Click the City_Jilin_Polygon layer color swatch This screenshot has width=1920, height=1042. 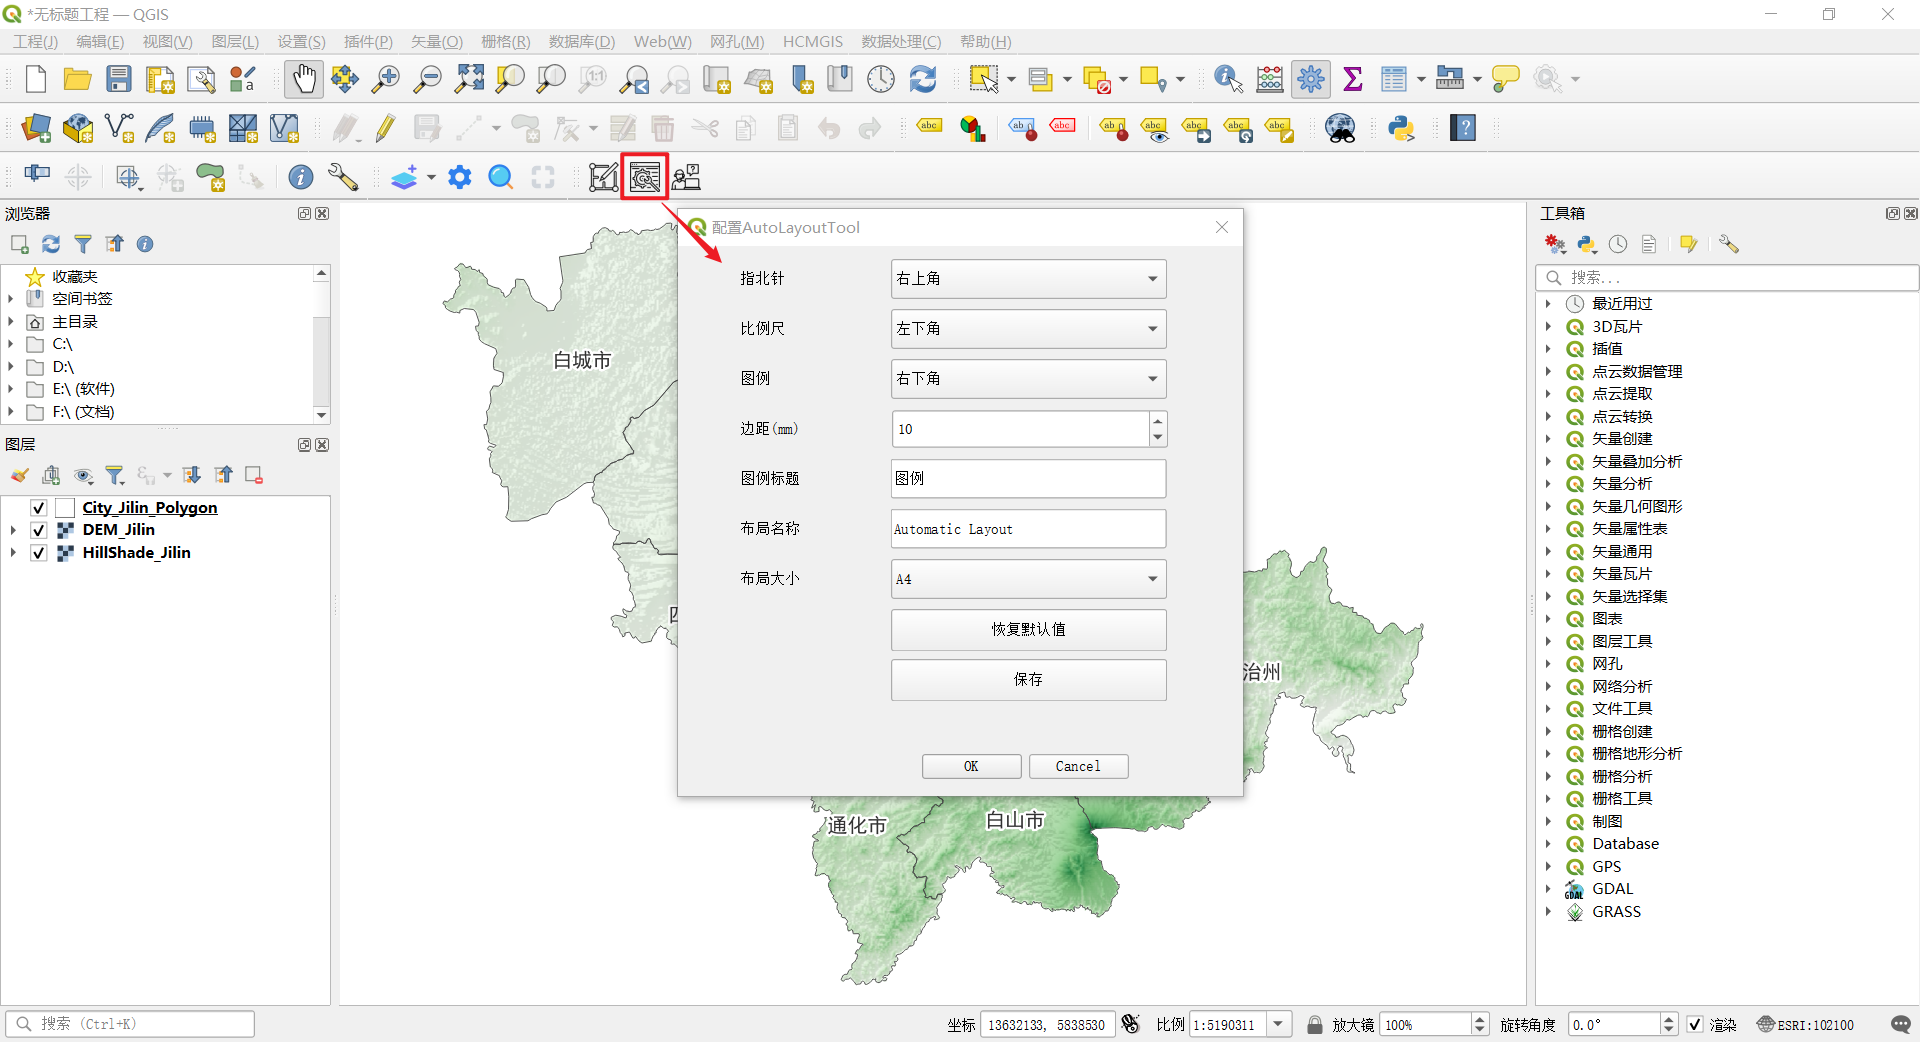coord(65,508)
